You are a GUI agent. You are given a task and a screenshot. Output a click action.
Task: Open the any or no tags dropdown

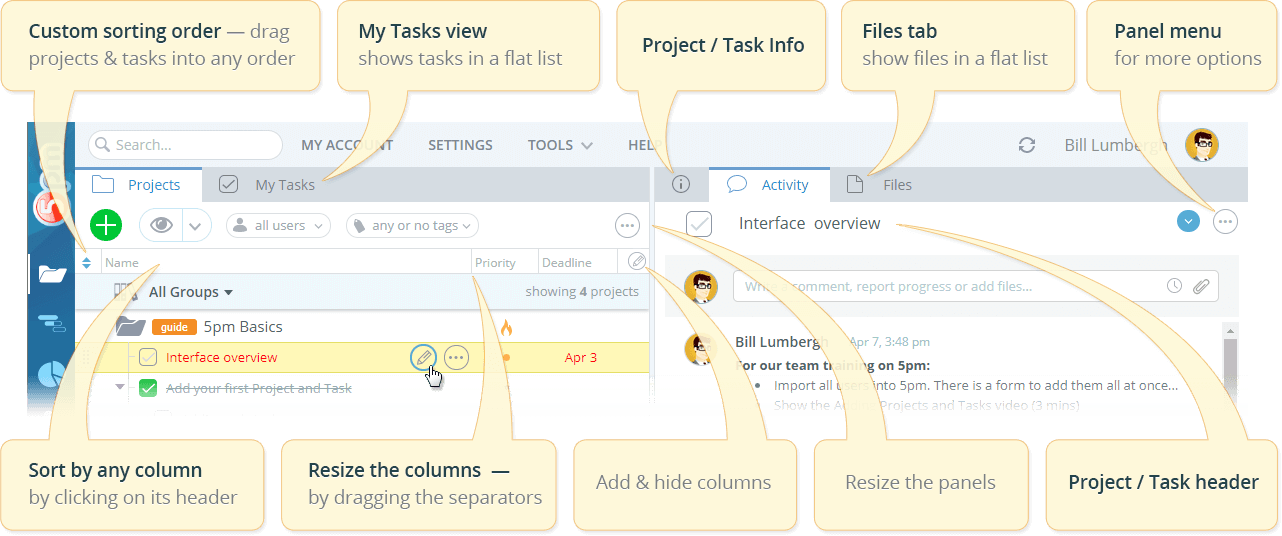pos(412,226)
